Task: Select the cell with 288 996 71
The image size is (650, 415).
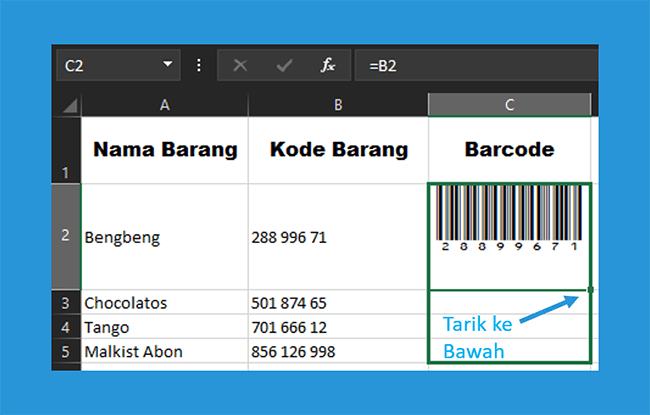Action: [x=338, y=237]
